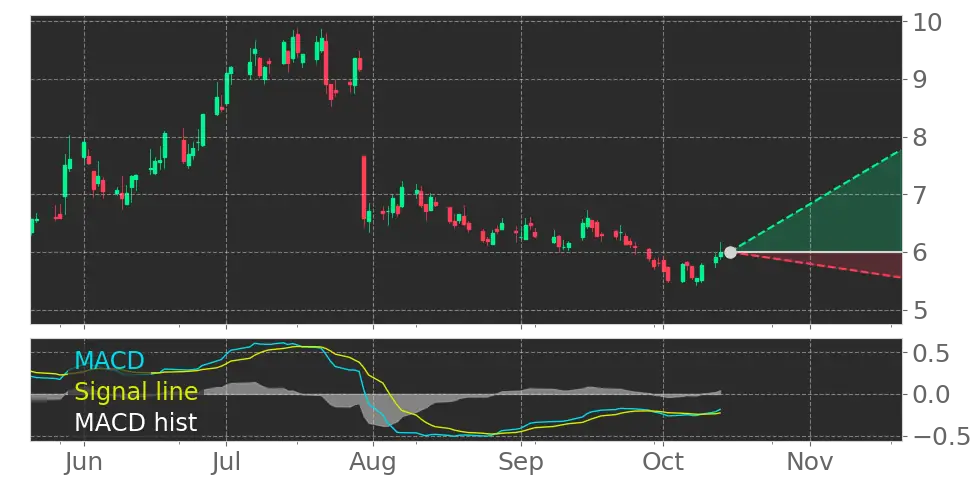Screen dimensions: 972x486
Task: Click the red dashed downside projection line
Action: [818, 265]
